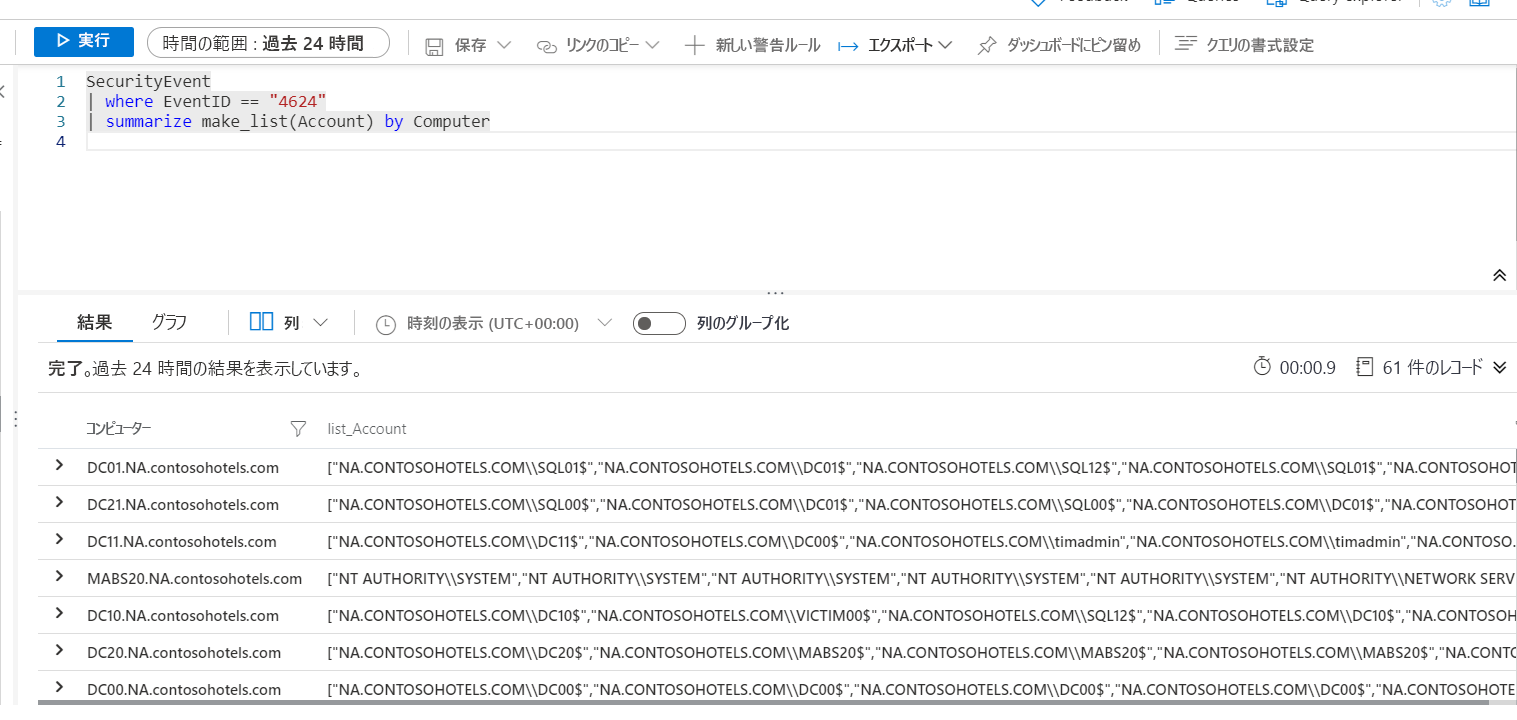Screen dimensions: 1517x720
Task: Expand the DC11.NA.contosohotels.com row
Action: 59,539
